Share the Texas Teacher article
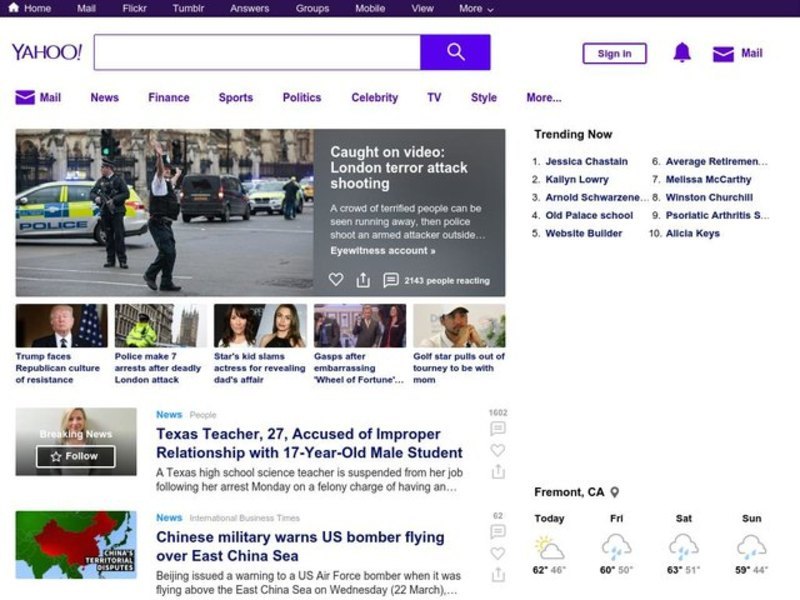800x600 pixels. [x=497, y=471]
